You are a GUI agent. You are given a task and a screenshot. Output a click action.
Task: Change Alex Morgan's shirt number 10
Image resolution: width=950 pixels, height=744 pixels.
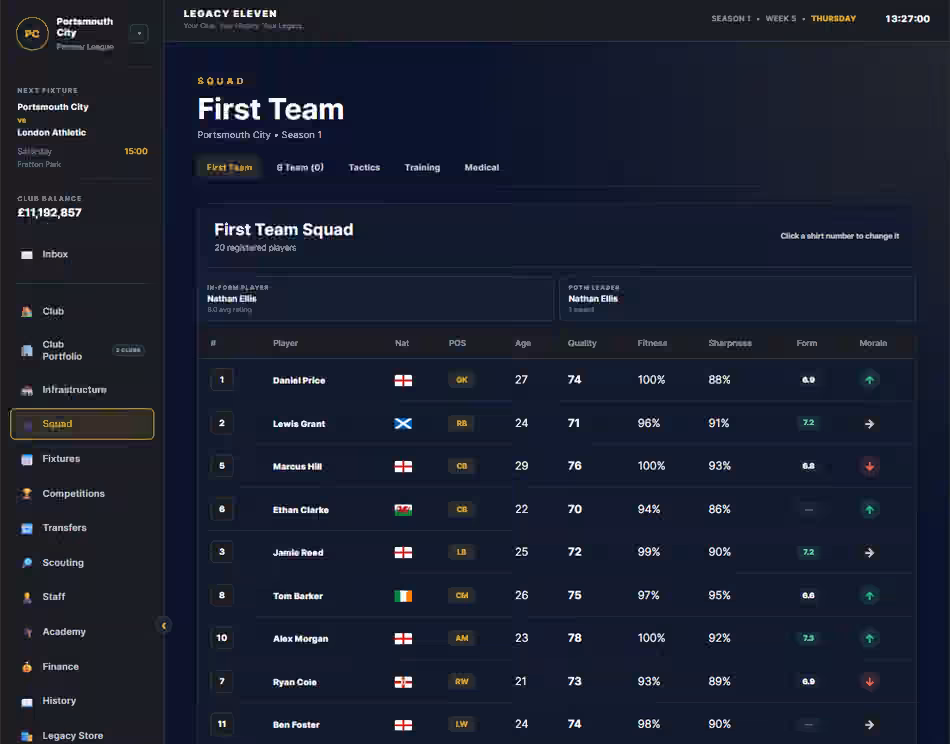click(222, 638)
